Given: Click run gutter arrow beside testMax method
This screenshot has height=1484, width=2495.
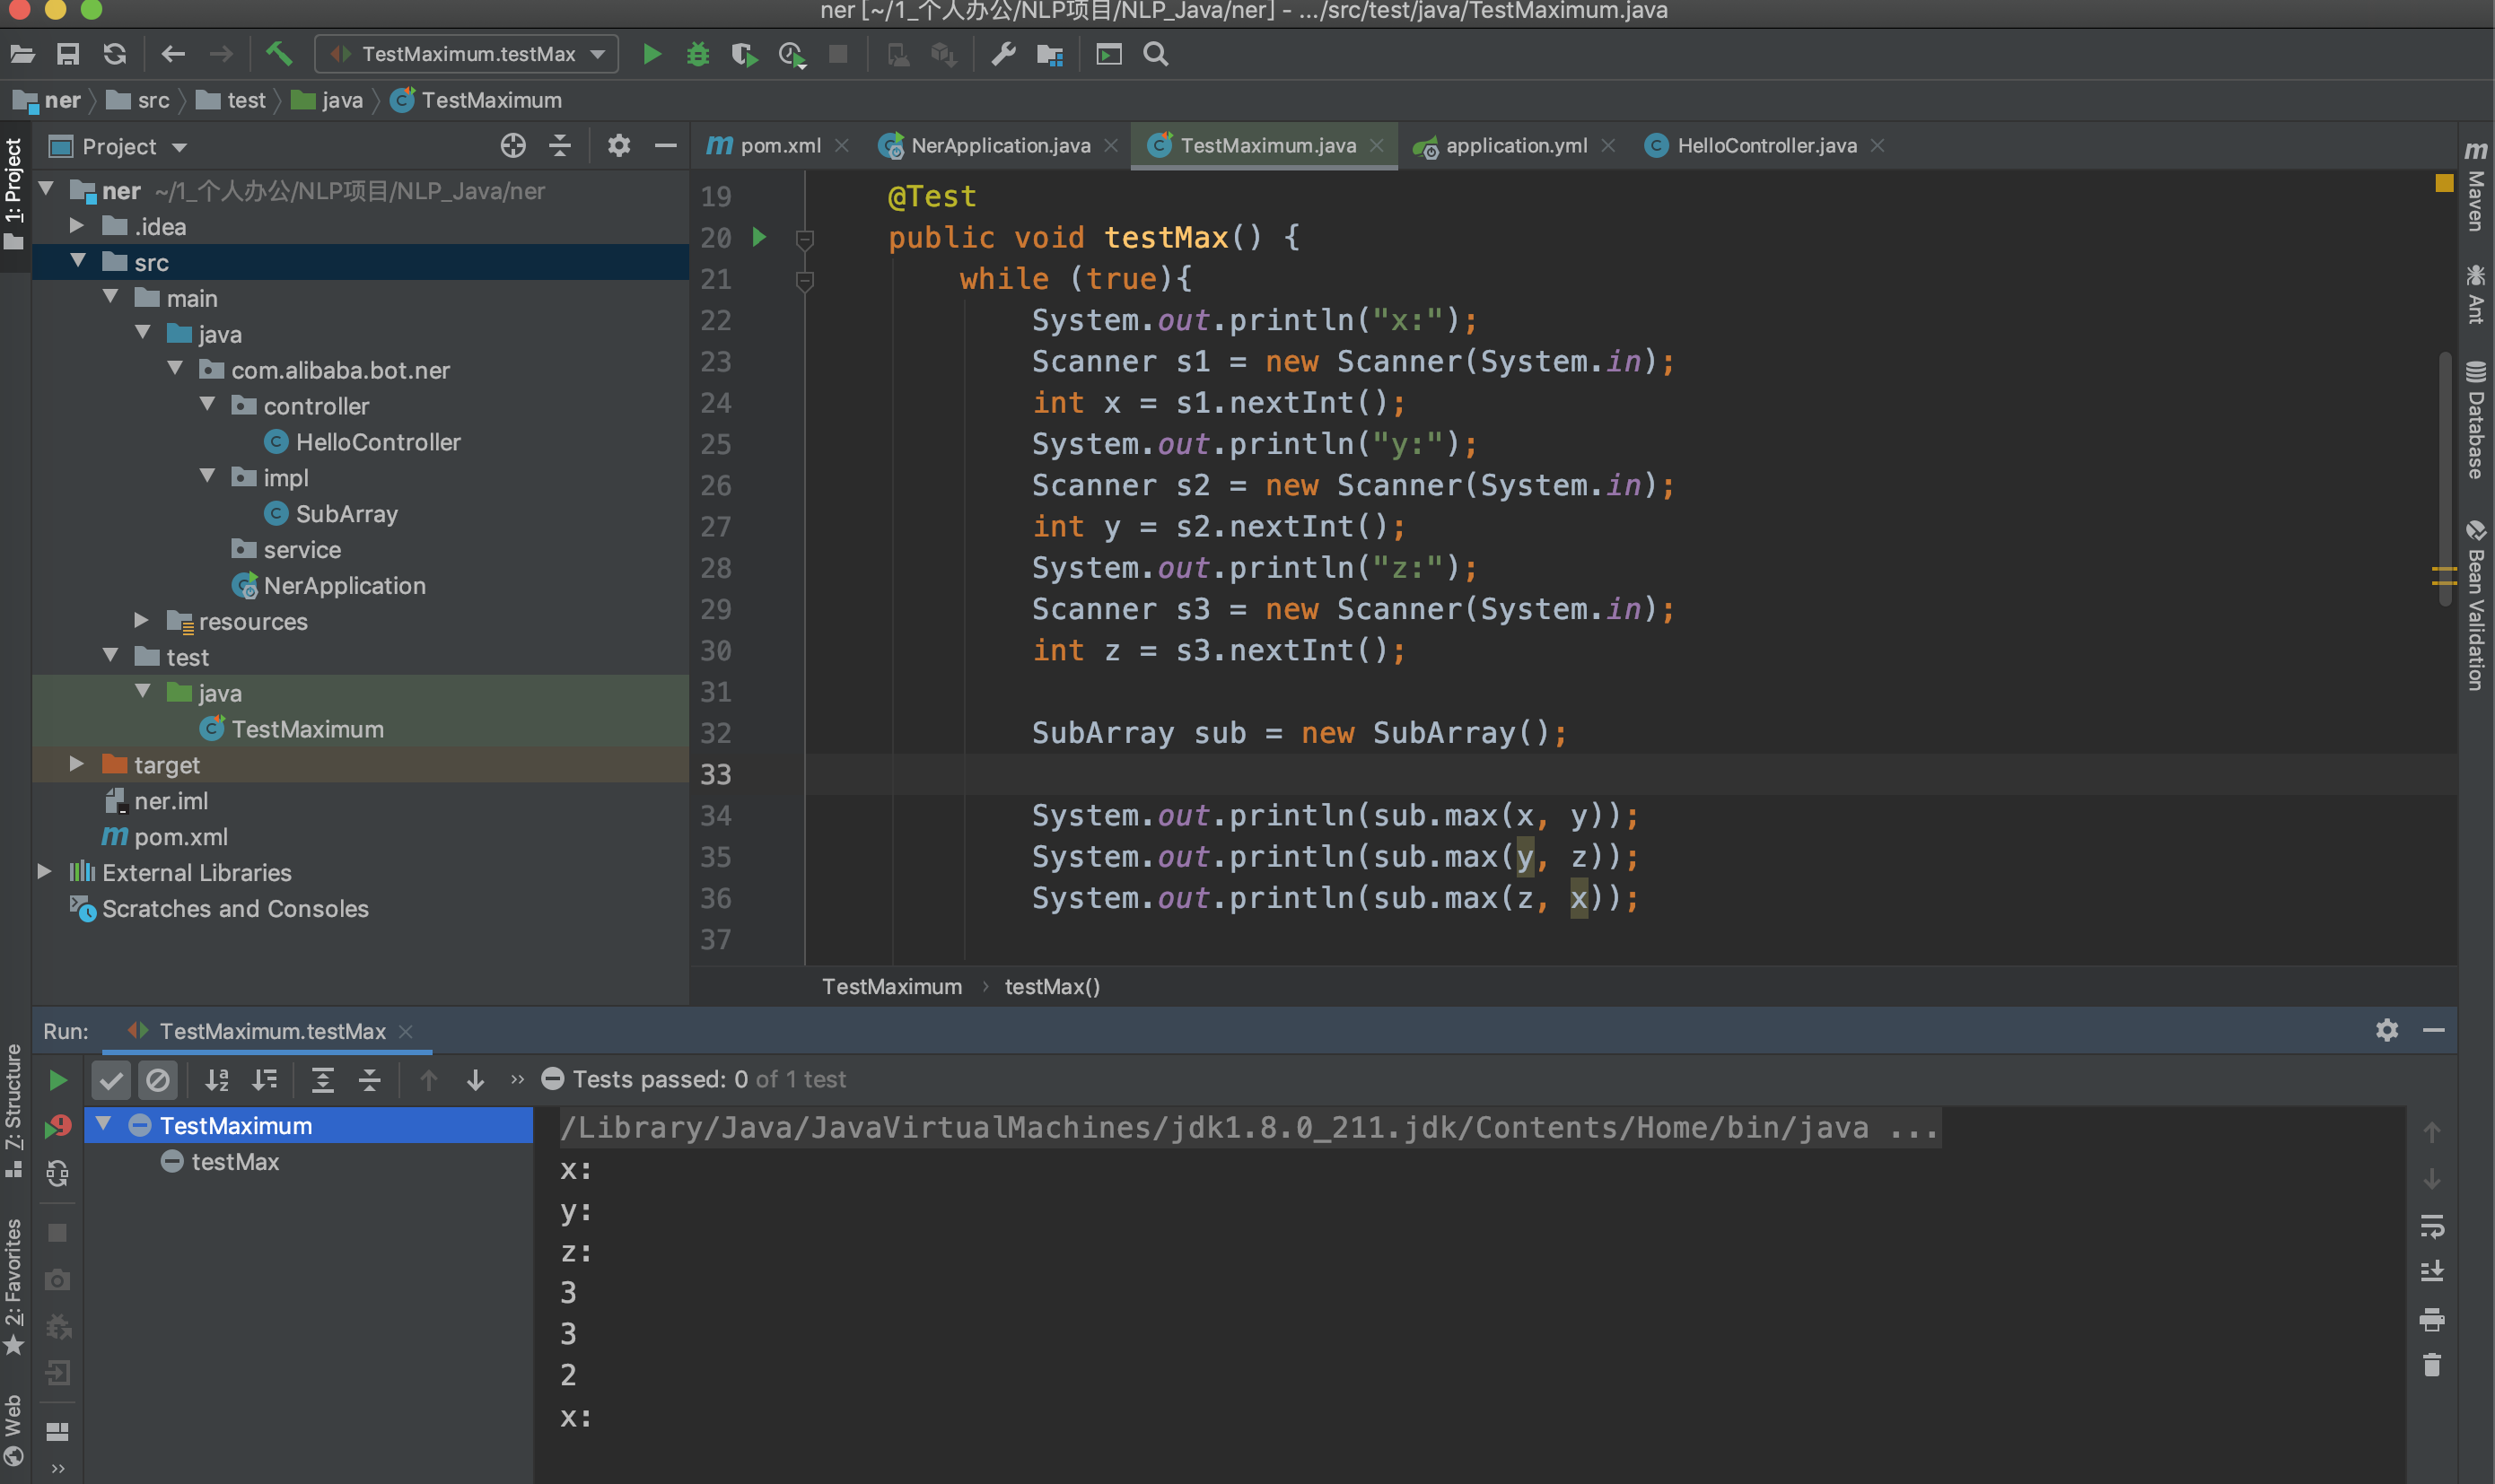Looking at the screenshot, I should pyautogui.click(x=759, y=237).
